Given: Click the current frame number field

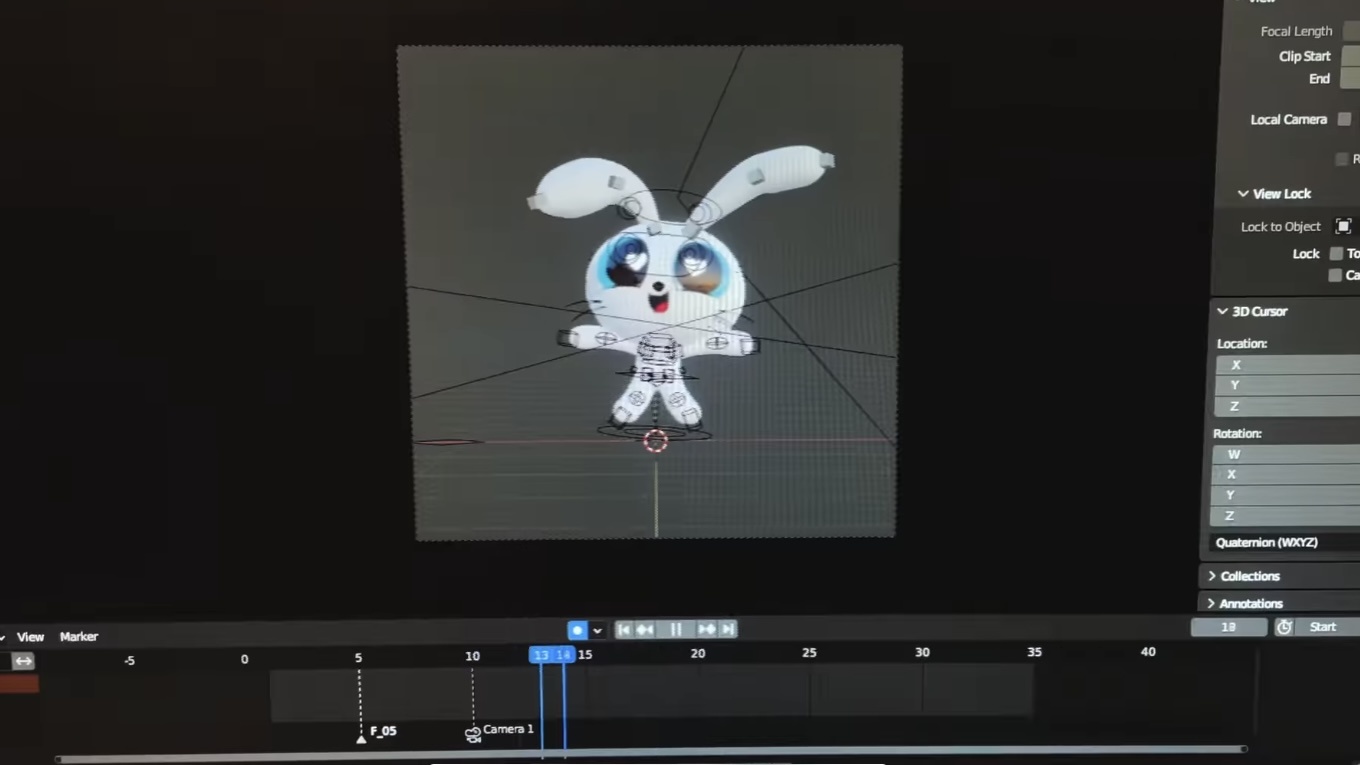Looking at the screenshot, I should pos(1228,627).
